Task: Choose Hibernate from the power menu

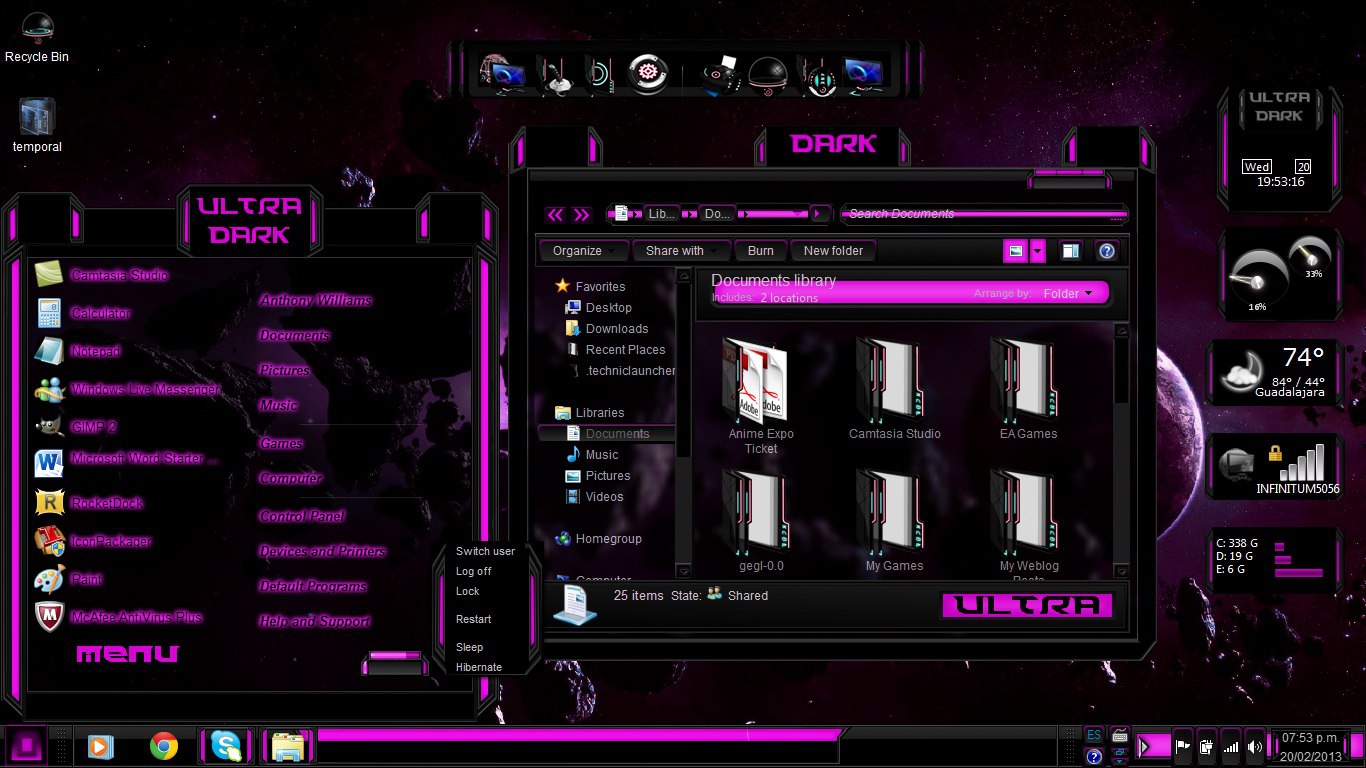Action: pyautogui.click(x=479, y=667)
